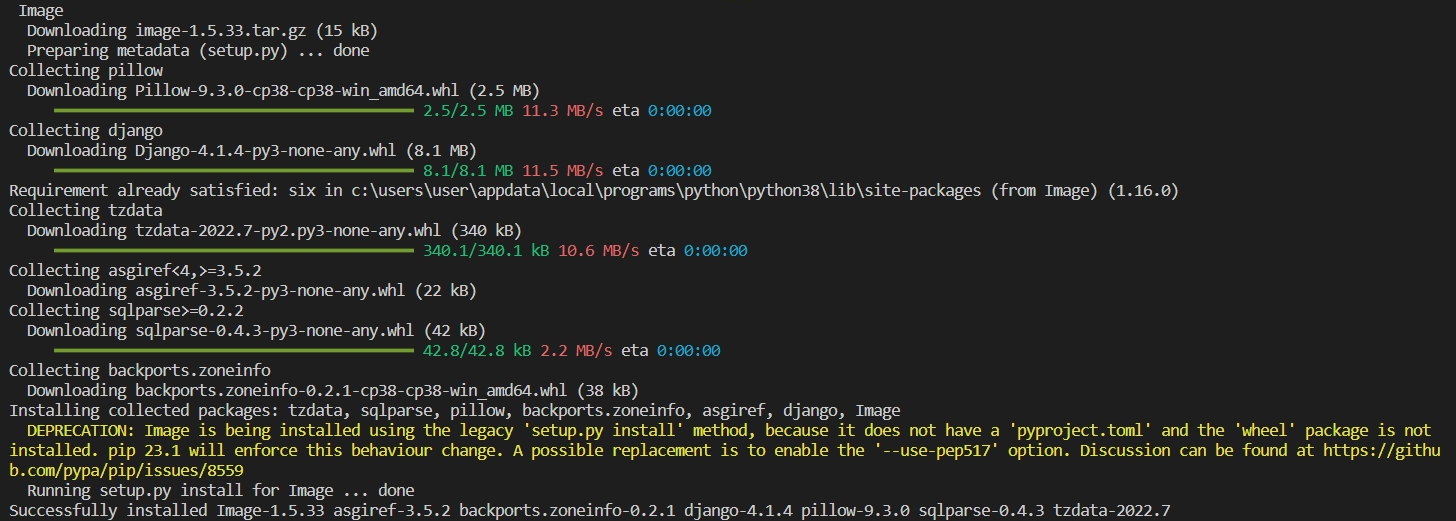Image resolution: width=1456 pixels, height=521 pixels.
Task: Click the 'Collecting tzdata' line
Action: (x=86, y=210)
